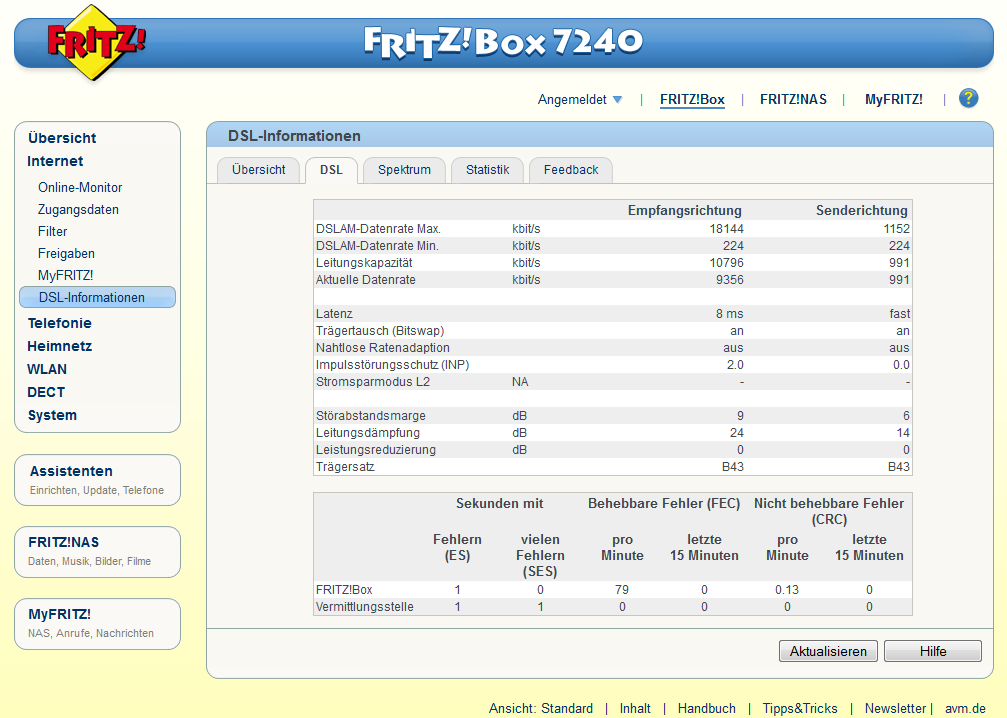1007x718 pixels.
Task: Switch to the Übersicht tab in DSL-Informationen
Action: click(x=258, y=170)
